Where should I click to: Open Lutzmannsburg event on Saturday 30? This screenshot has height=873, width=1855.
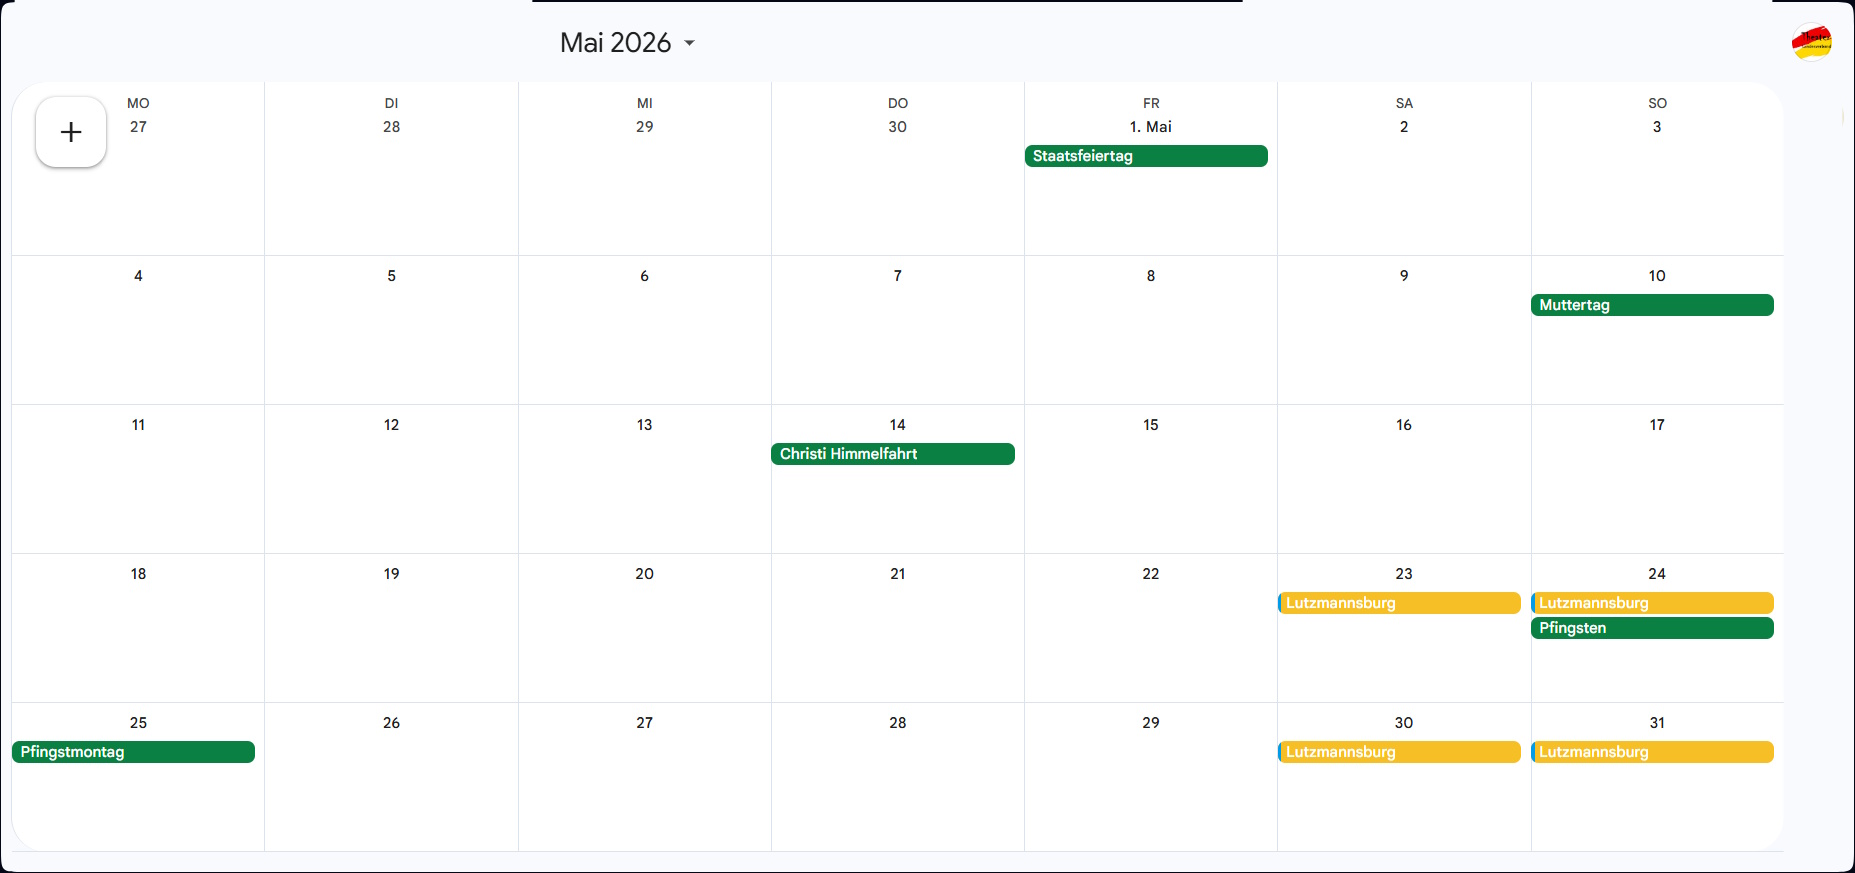1399,752
